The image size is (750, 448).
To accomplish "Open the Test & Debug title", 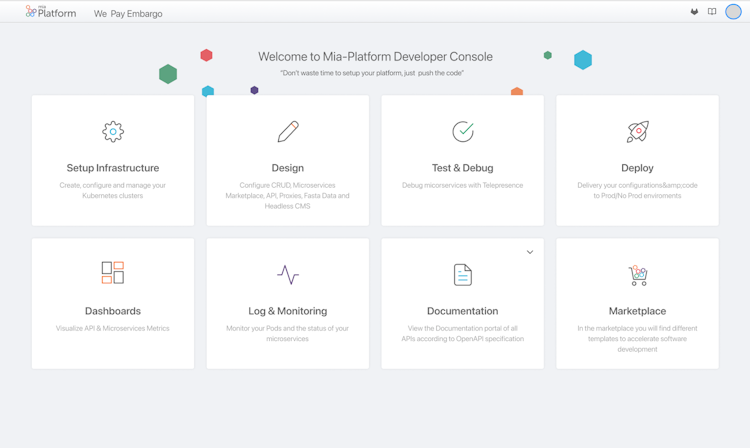I will [x=463, y=168].
